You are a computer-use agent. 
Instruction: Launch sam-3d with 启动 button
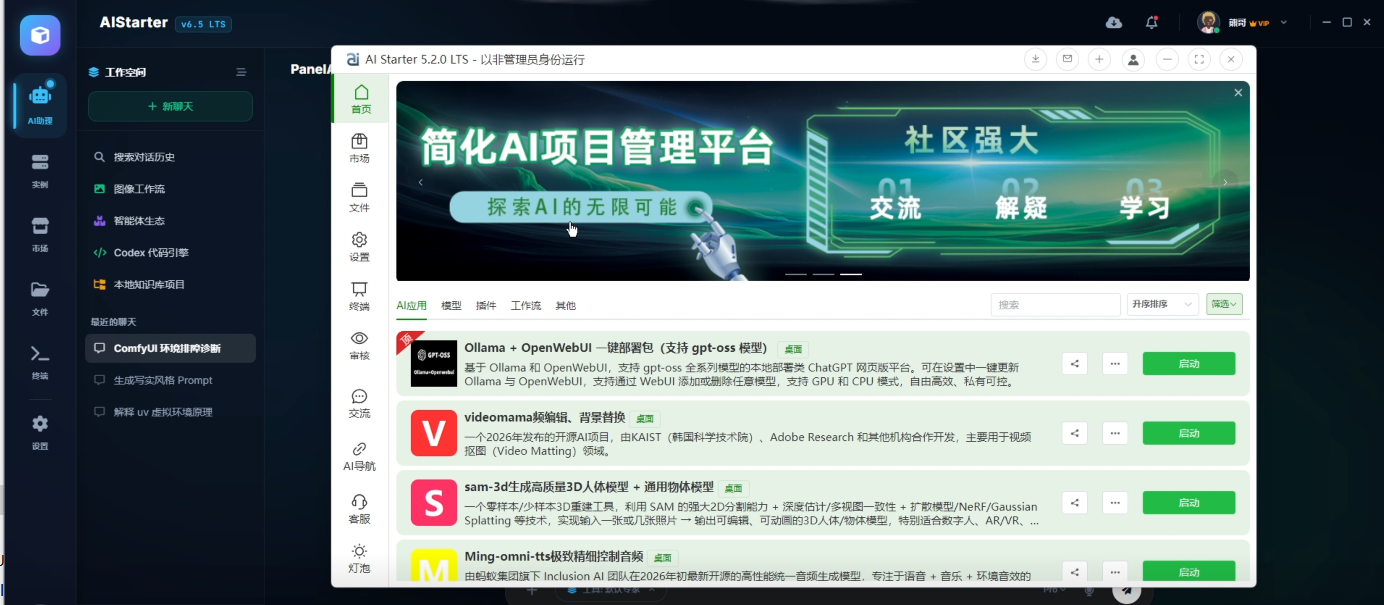click(1189, 502)
